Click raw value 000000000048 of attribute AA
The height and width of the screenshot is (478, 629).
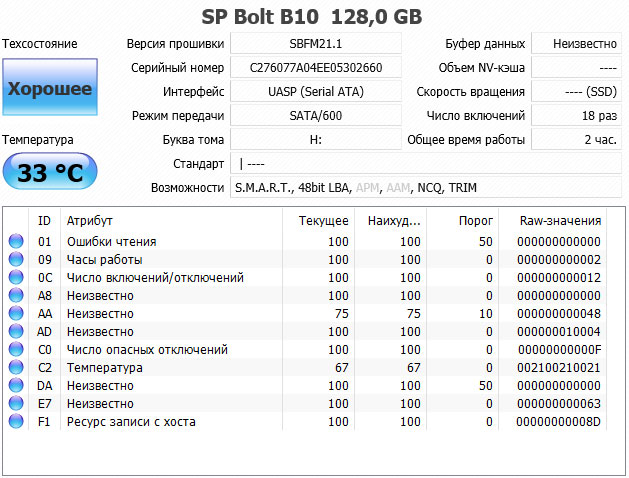point(559,314)
